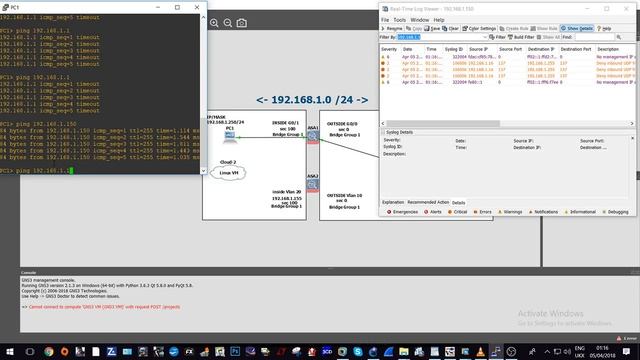Open the Windows notification center
This screenshot has width=640, height=360.
[x=627, y=351]
